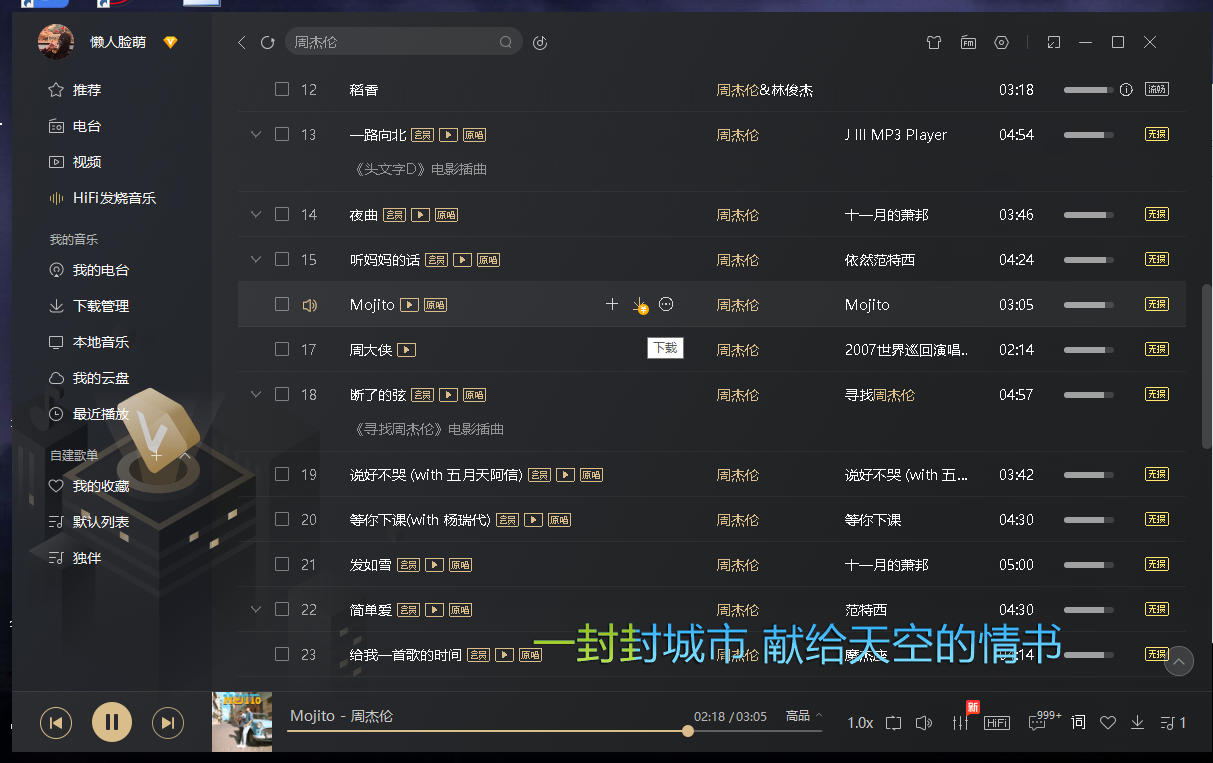Select the checkbox for 说好不哭
The height and width of the screenshot is (763, 1213).
click(x=282, y=474)
